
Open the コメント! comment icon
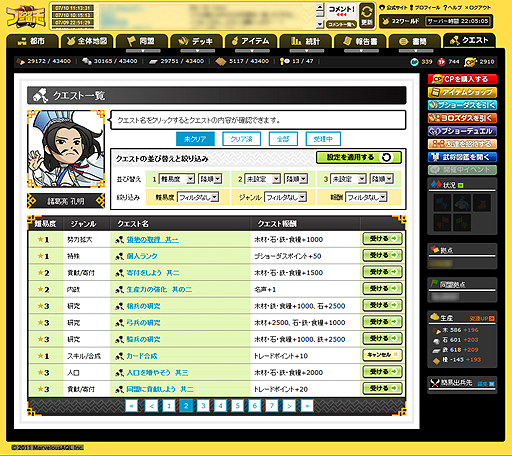341,12
